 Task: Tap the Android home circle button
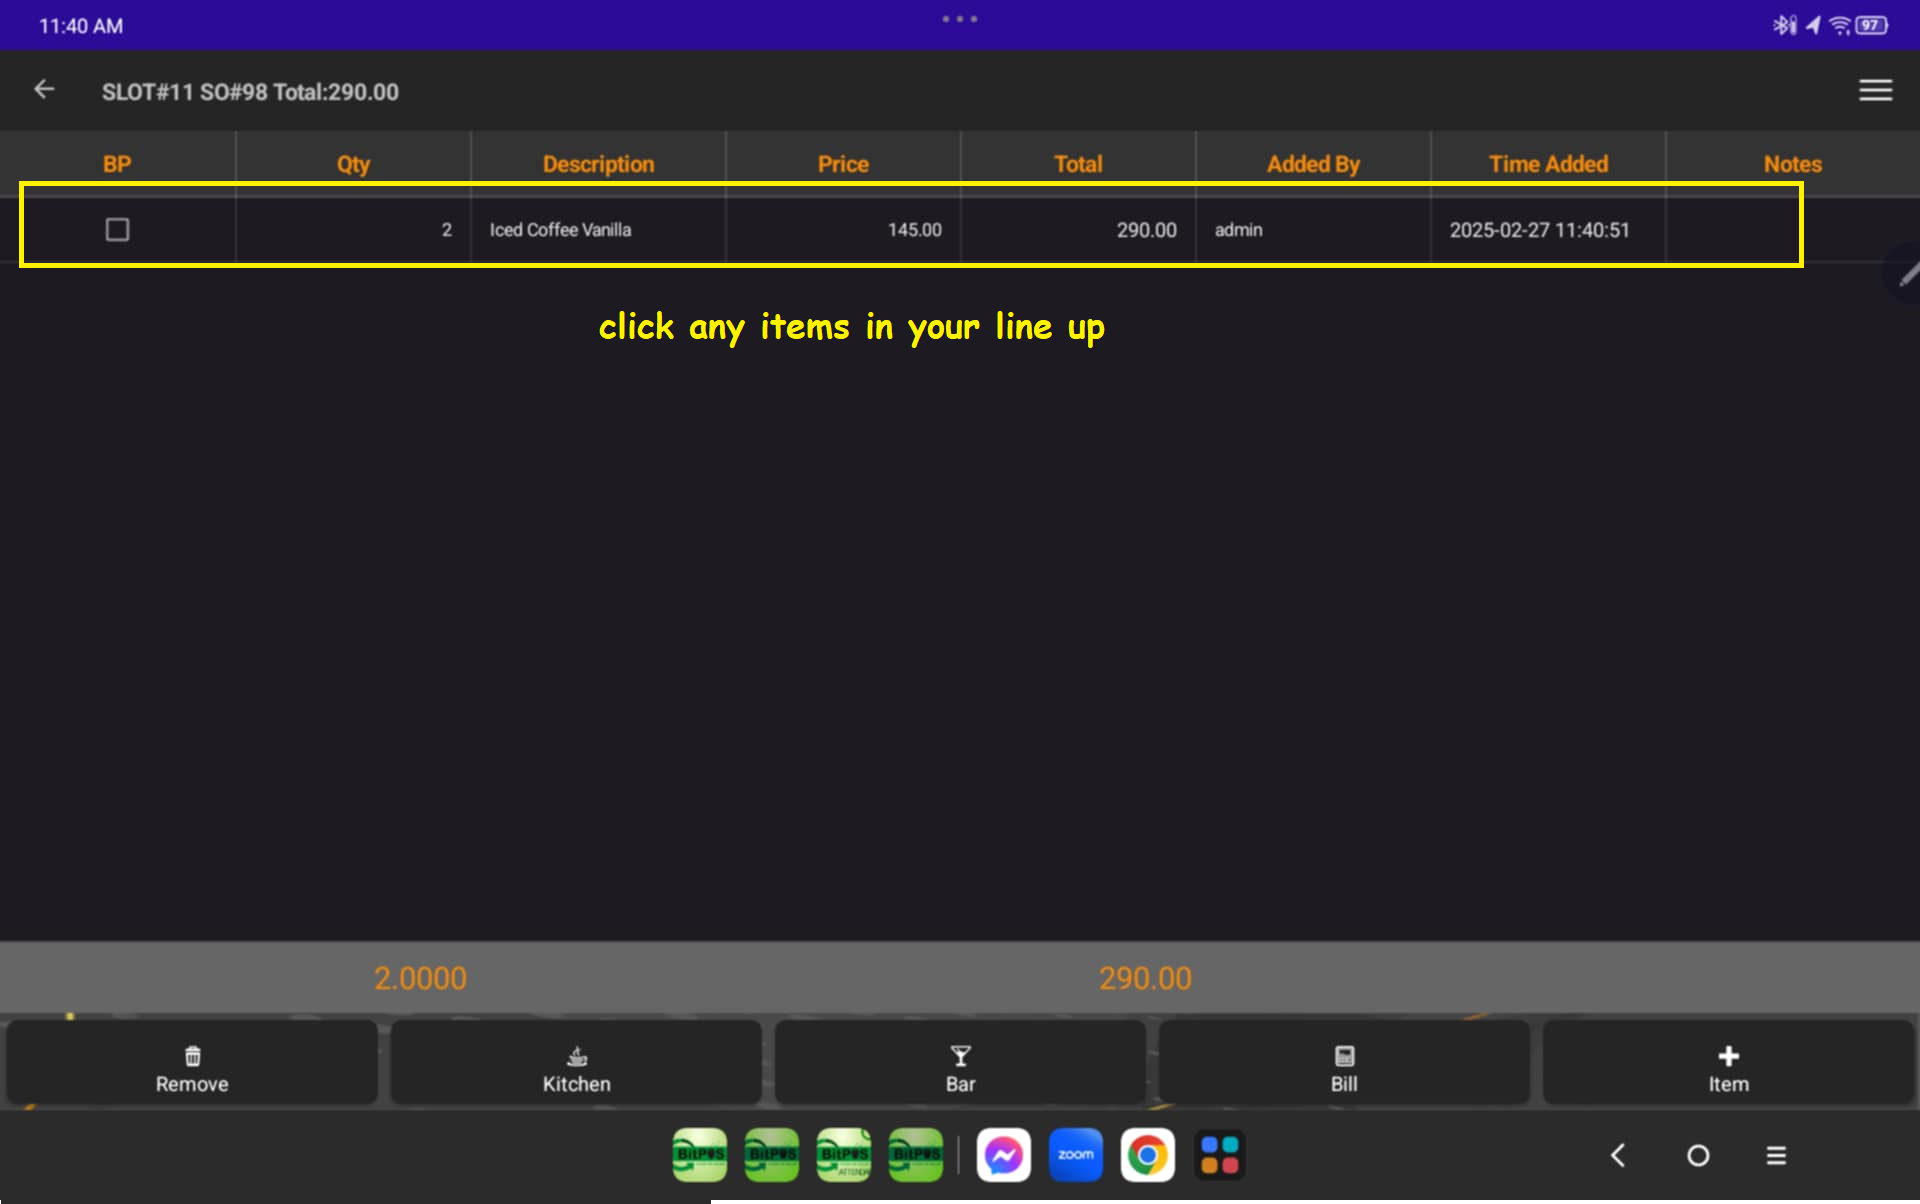click(x=1698, y=1156)
